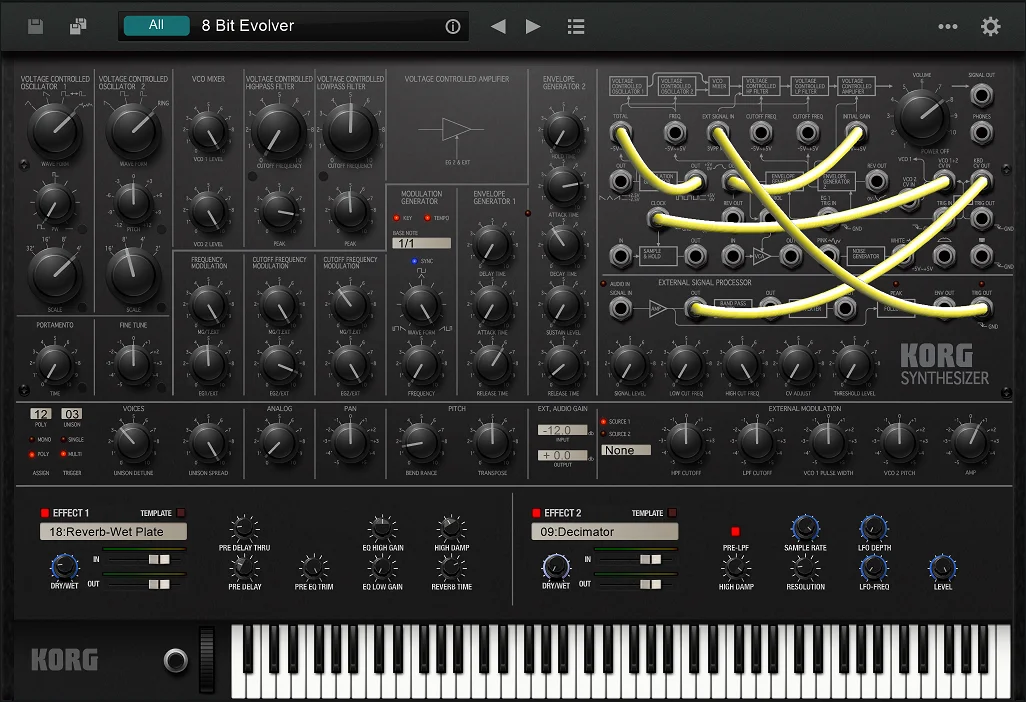Open the Effect 1 type selector Reverb-Wet Plate

[113, 532]
